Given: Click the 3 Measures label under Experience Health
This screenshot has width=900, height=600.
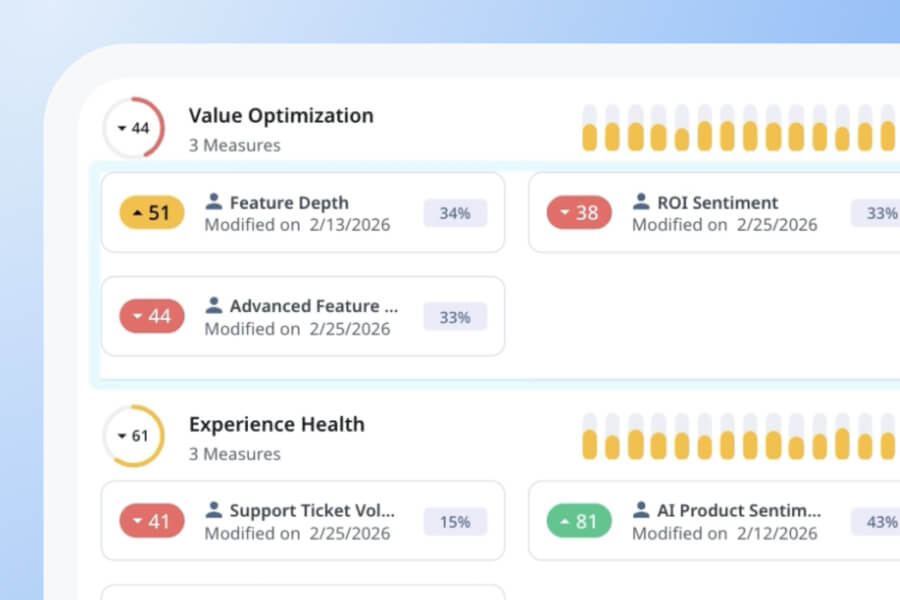Looking at the screenshot, I should [235, 454].
